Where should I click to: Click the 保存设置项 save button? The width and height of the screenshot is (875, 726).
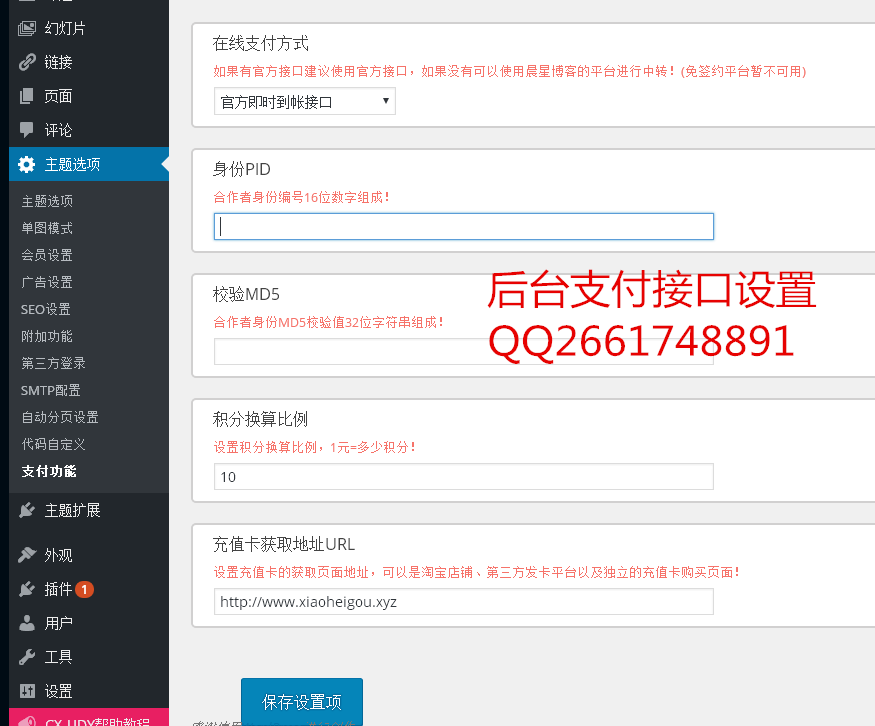pyautogui.click(x=301, y=702)
